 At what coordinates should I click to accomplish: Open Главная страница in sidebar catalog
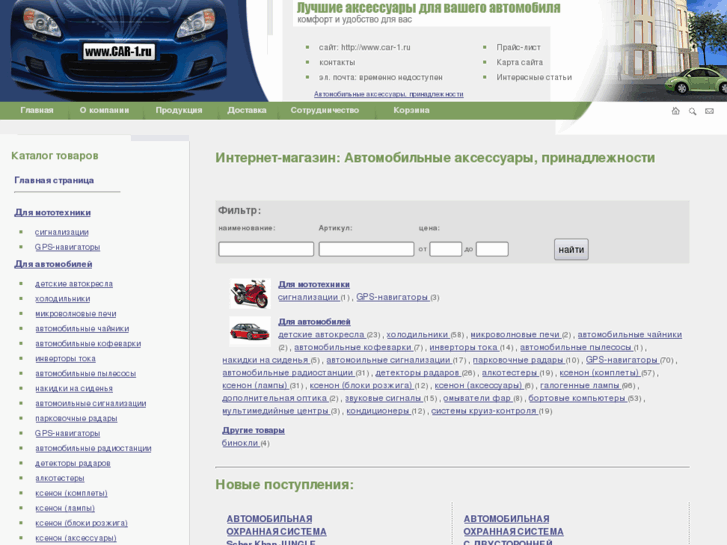tap(54, 180)
